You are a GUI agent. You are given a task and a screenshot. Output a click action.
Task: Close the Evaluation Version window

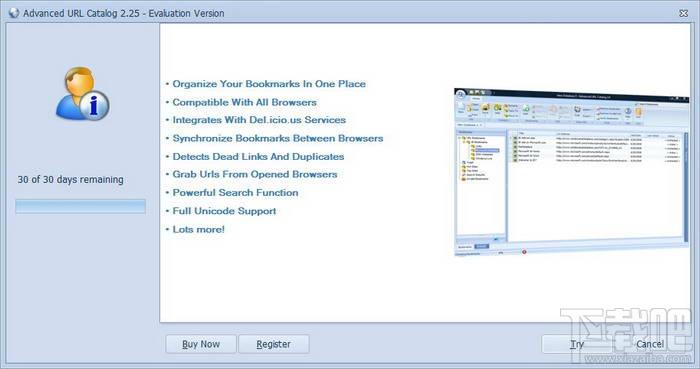(683, 13)
